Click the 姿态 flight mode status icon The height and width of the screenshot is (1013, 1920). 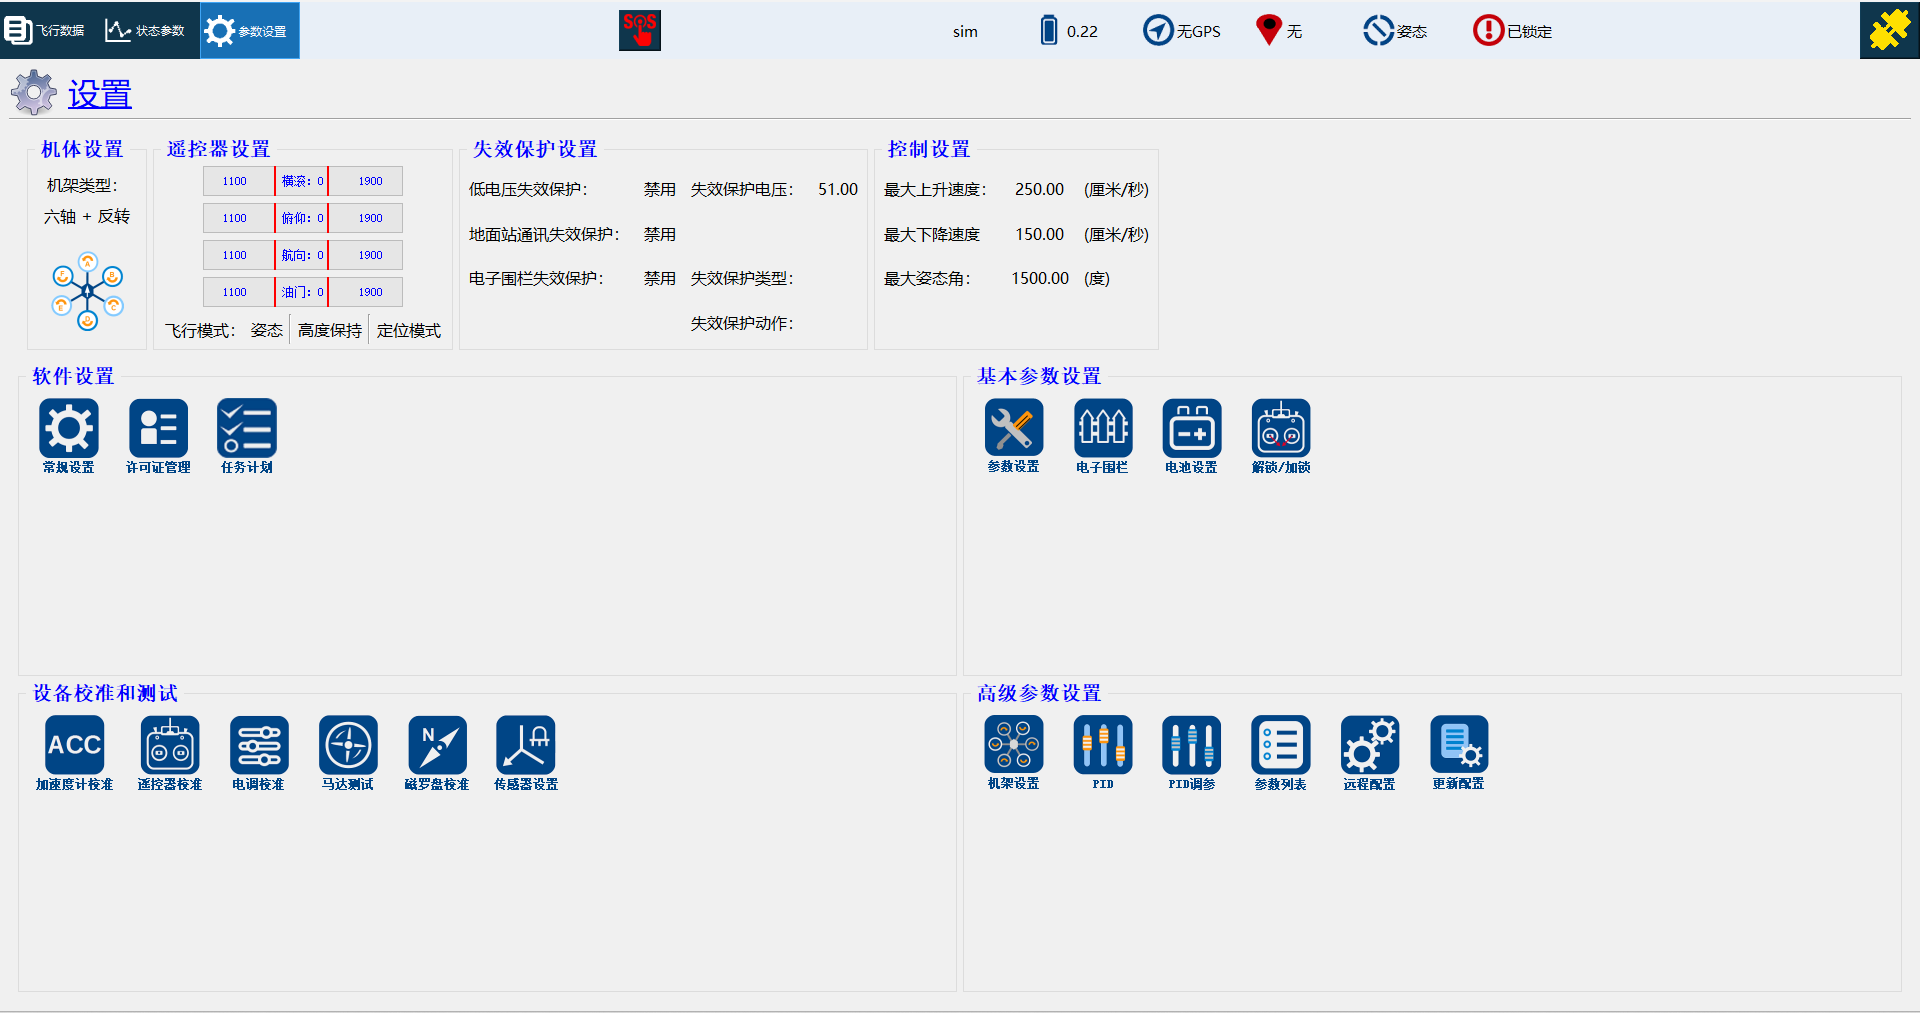tap(1378, 30)
